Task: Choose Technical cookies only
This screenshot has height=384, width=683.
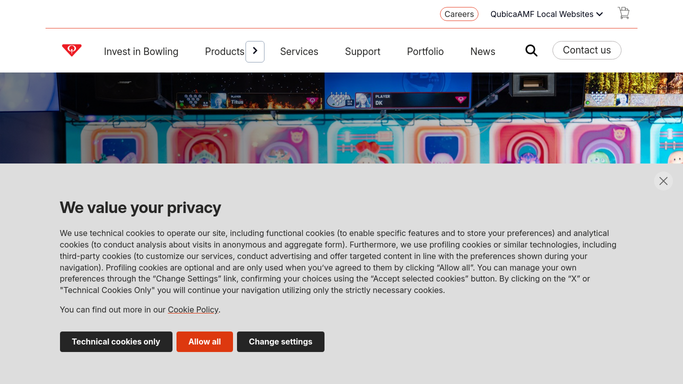Action: (116, 342)
